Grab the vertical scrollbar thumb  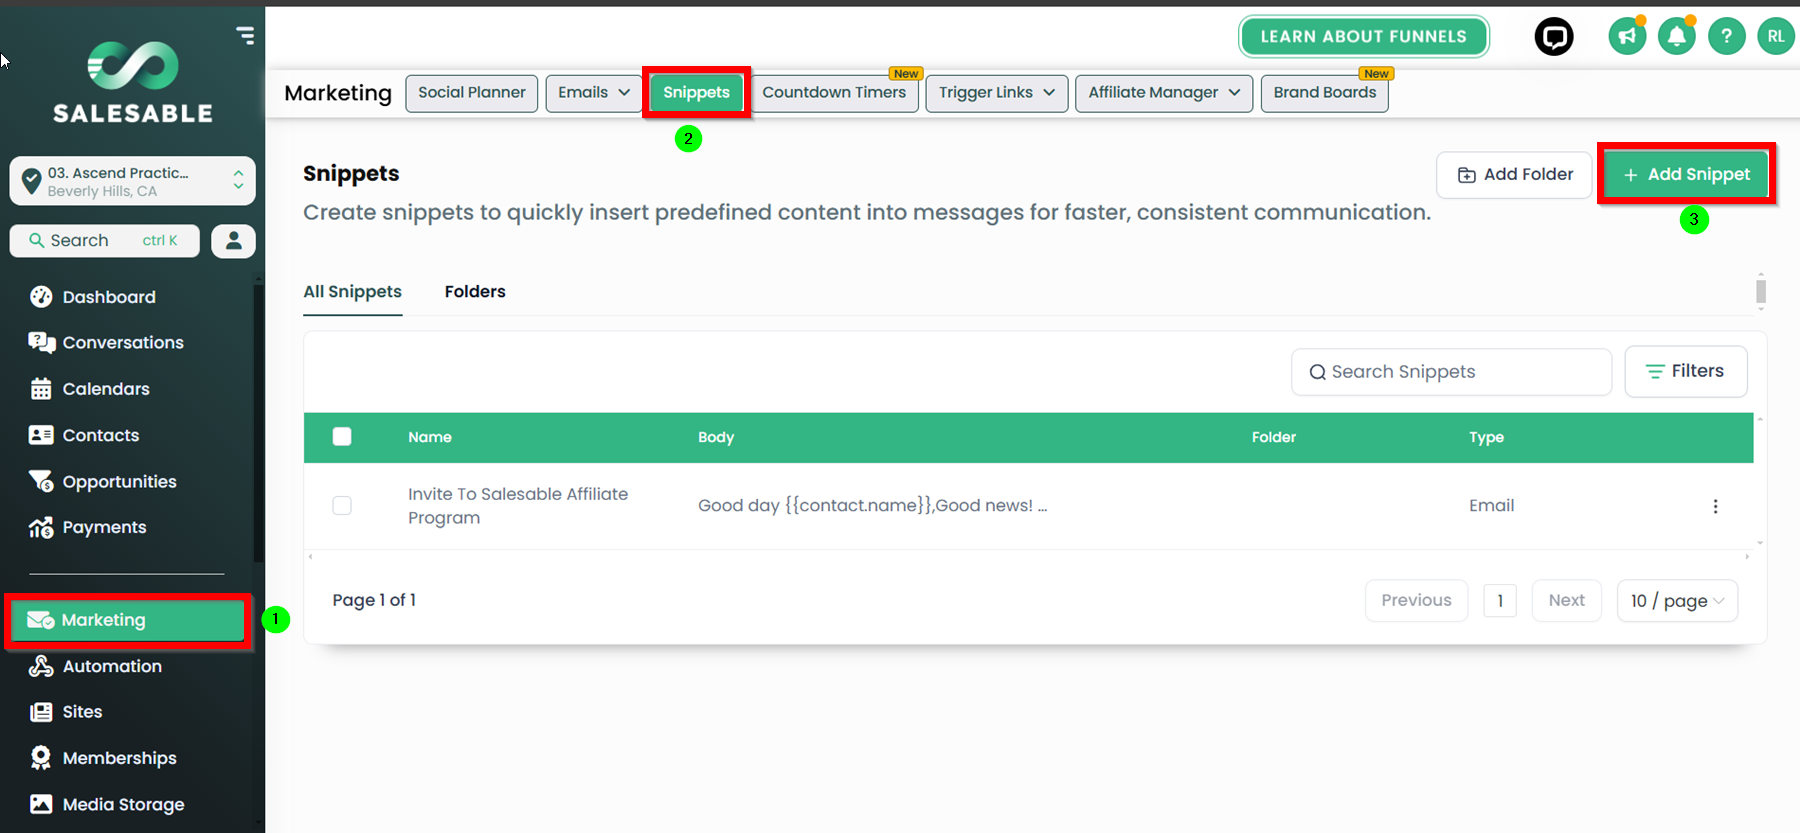[1761, 291]
